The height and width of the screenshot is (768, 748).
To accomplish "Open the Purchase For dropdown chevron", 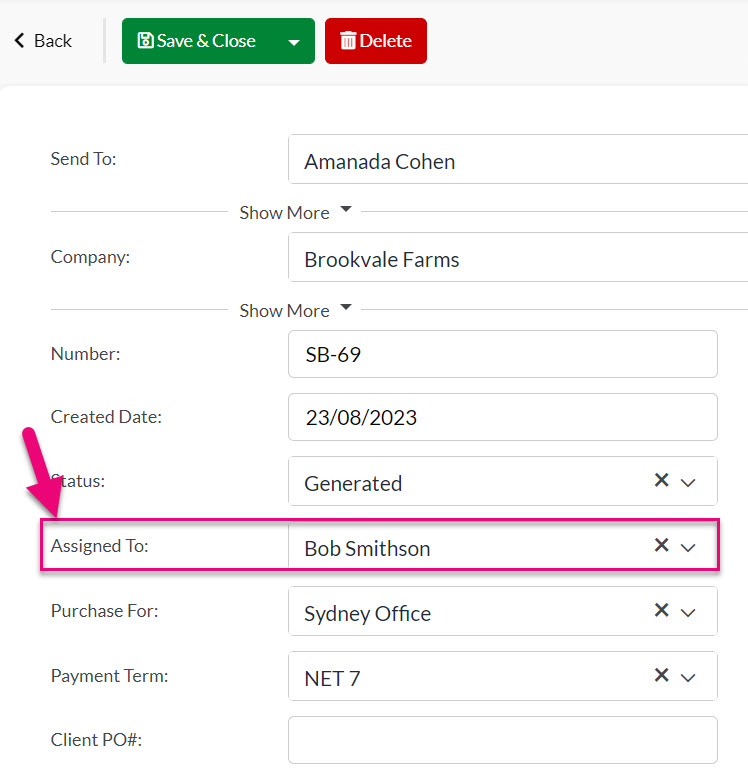I will [688, 613].
